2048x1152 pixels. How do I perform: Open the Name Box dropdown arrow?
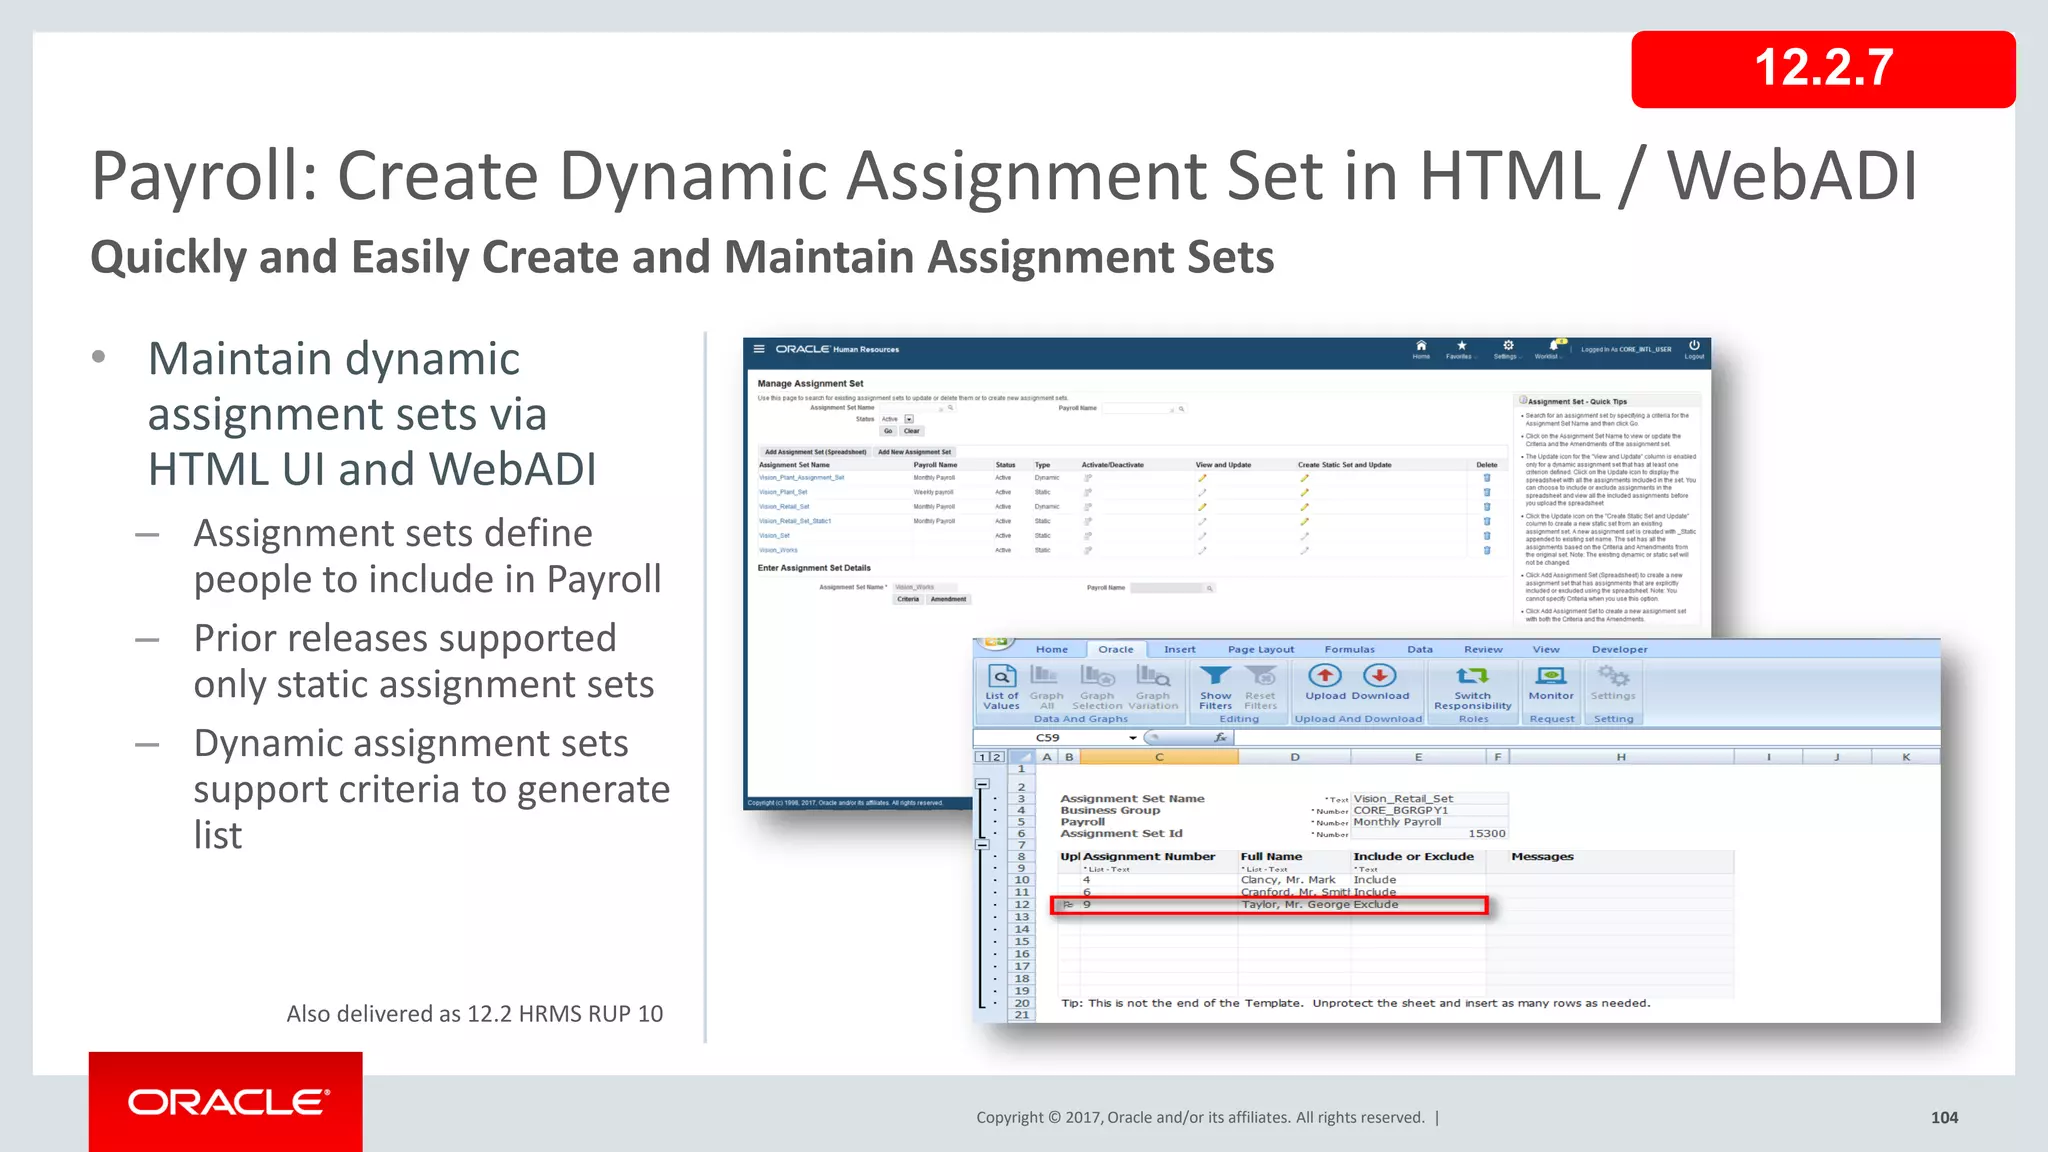click(x=1133, y=738)
